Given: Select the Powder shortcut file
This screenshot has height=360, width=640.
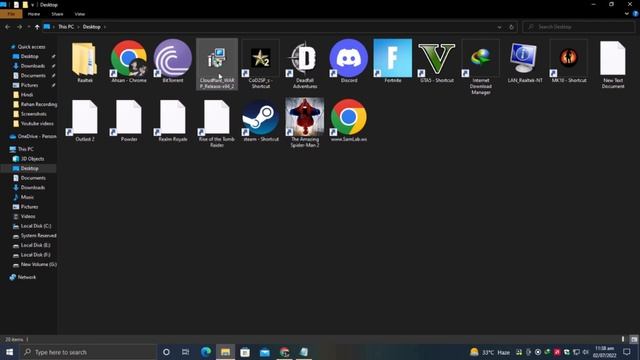Looking at the screenshot, I should pos(129,117).
